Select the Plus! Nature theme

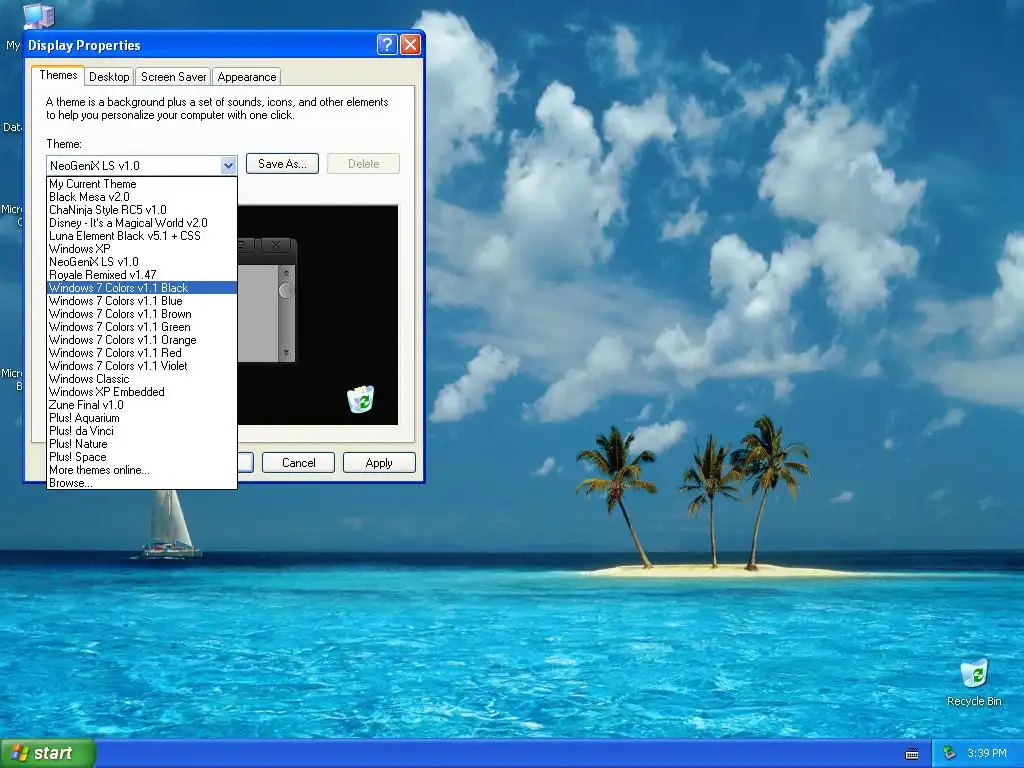[142, 444]
